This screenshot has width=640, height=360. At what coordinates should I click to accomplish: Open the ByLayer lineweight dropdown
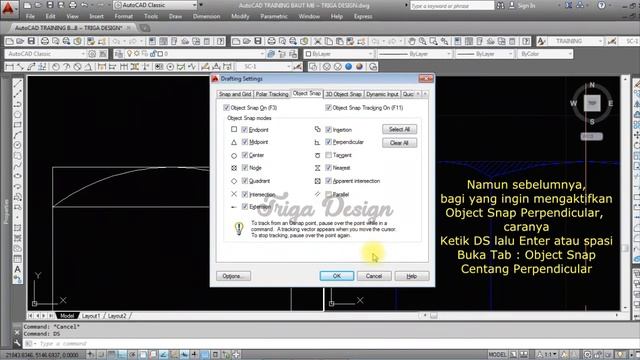484,54
